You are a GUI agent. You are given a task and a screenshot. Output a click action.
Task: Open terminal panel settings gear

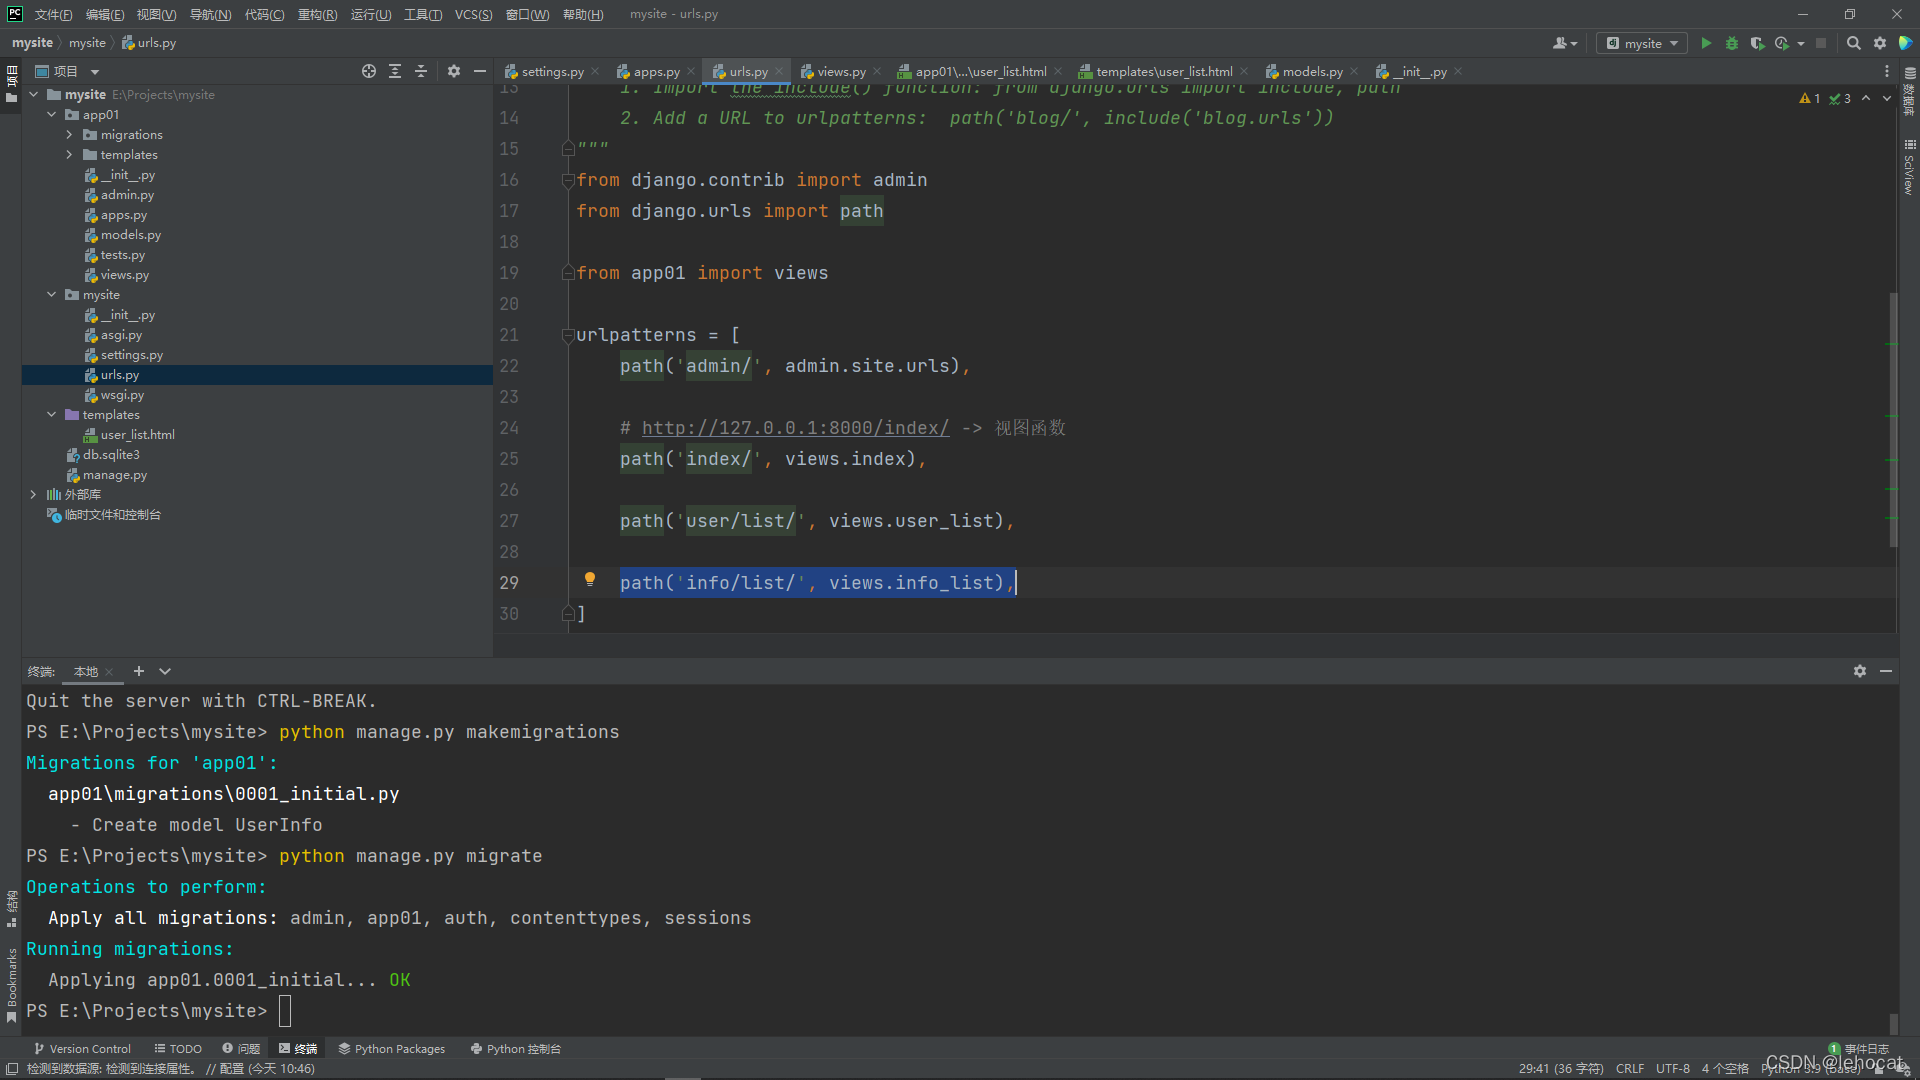click(1859, 671)
